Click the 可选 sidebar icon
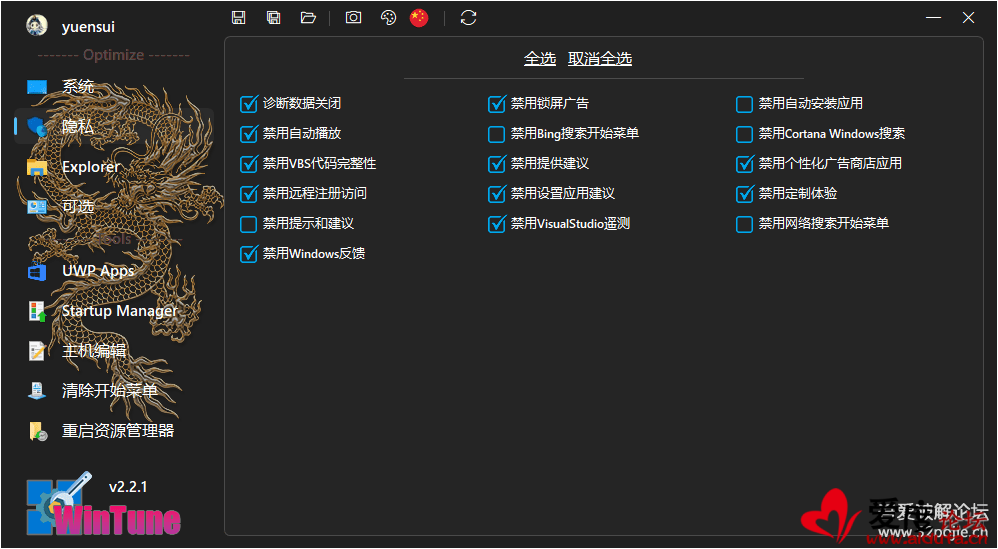This screenshot has width=998, height=549. (x=37, y=207)
